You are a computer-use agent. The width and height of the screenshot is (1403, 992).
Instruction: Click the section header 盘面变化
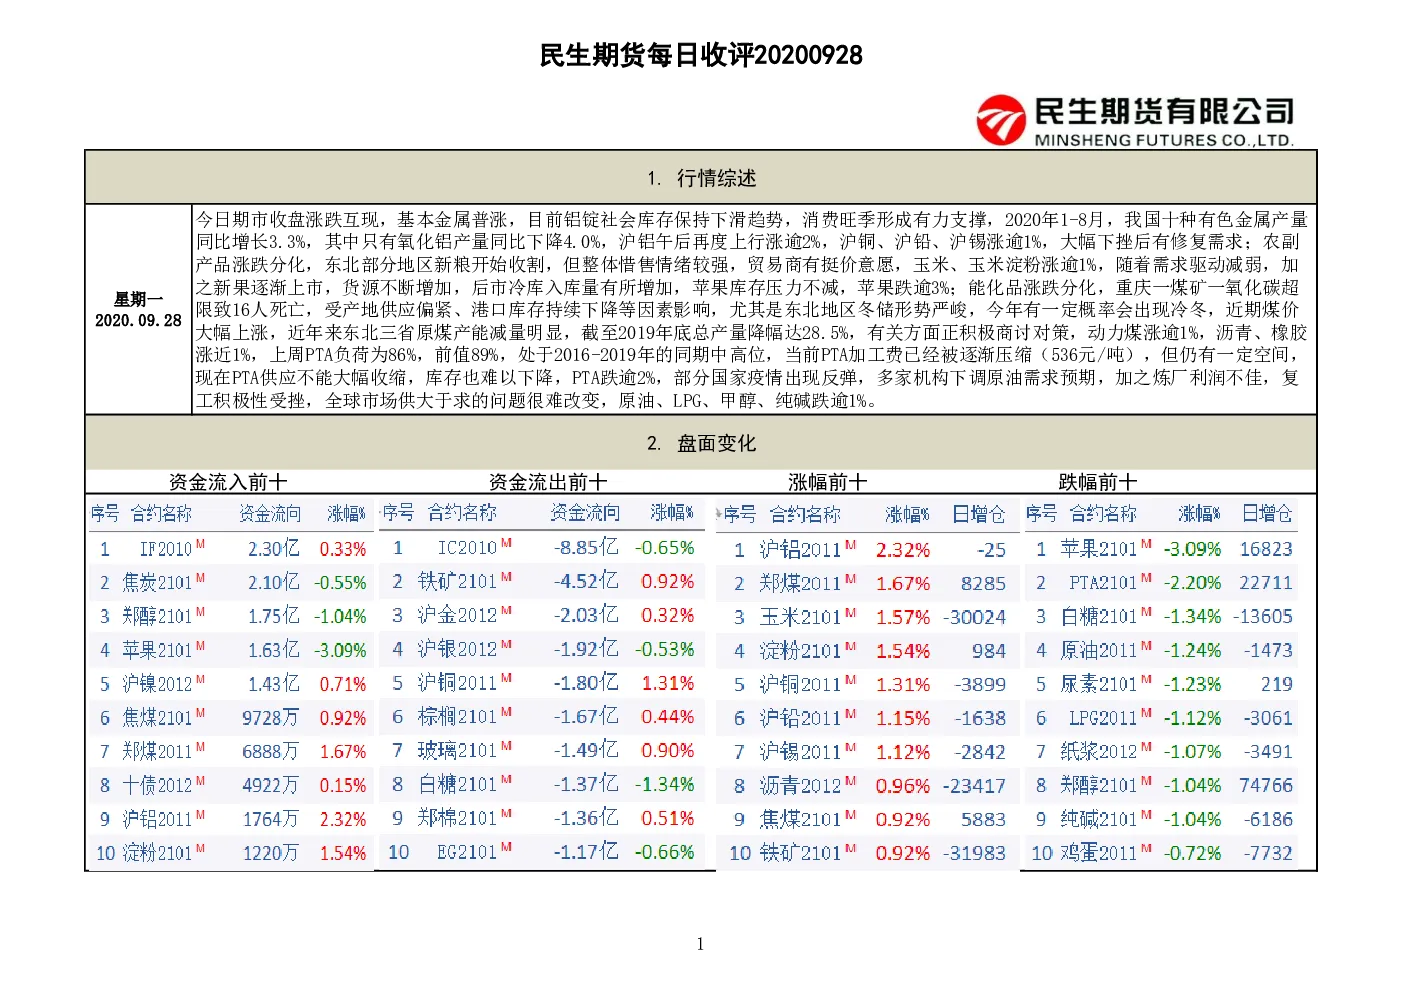[x=716, y=443]
